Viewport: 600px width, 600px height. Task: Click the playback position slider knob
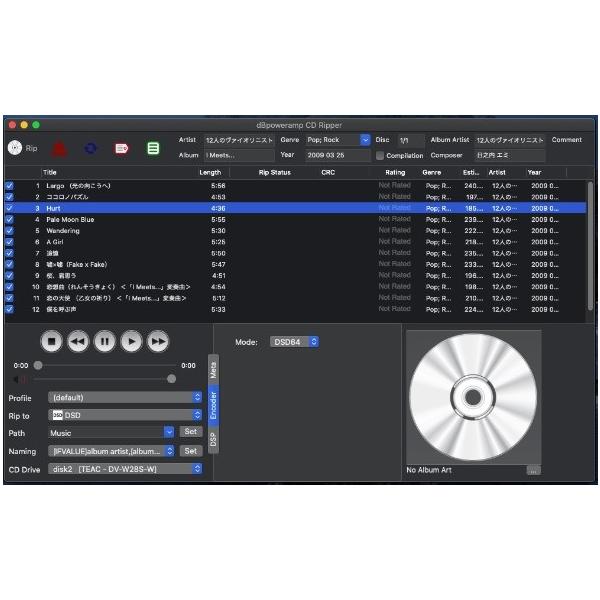pos(38,365)
